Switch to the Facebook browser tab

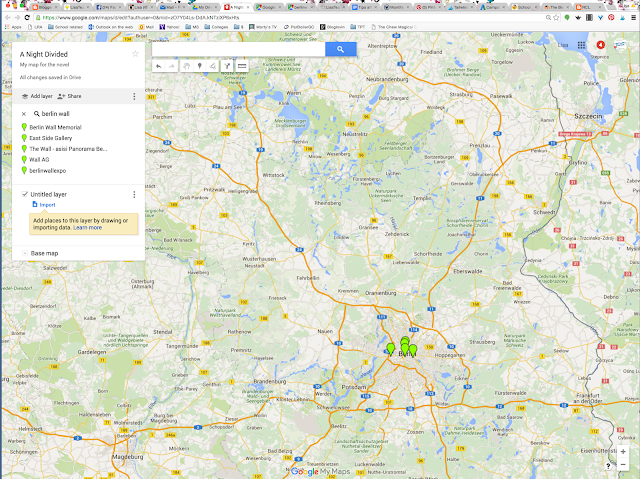point(109,7)
